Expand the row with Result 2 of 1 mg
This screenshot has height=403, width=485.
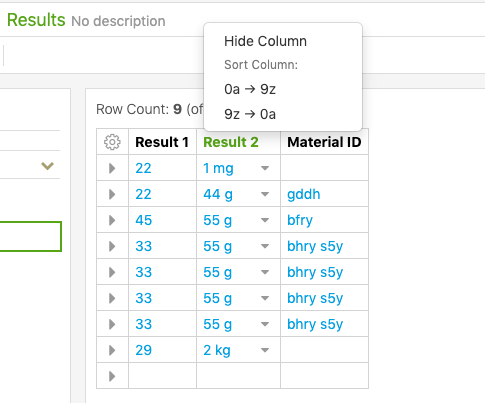point(112,168)
